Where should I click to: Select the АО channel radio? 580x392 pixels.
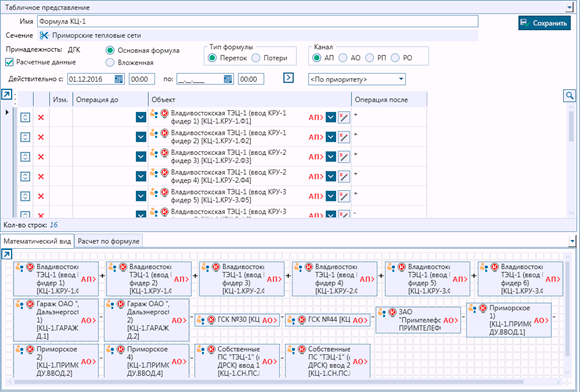click(343, 58)
